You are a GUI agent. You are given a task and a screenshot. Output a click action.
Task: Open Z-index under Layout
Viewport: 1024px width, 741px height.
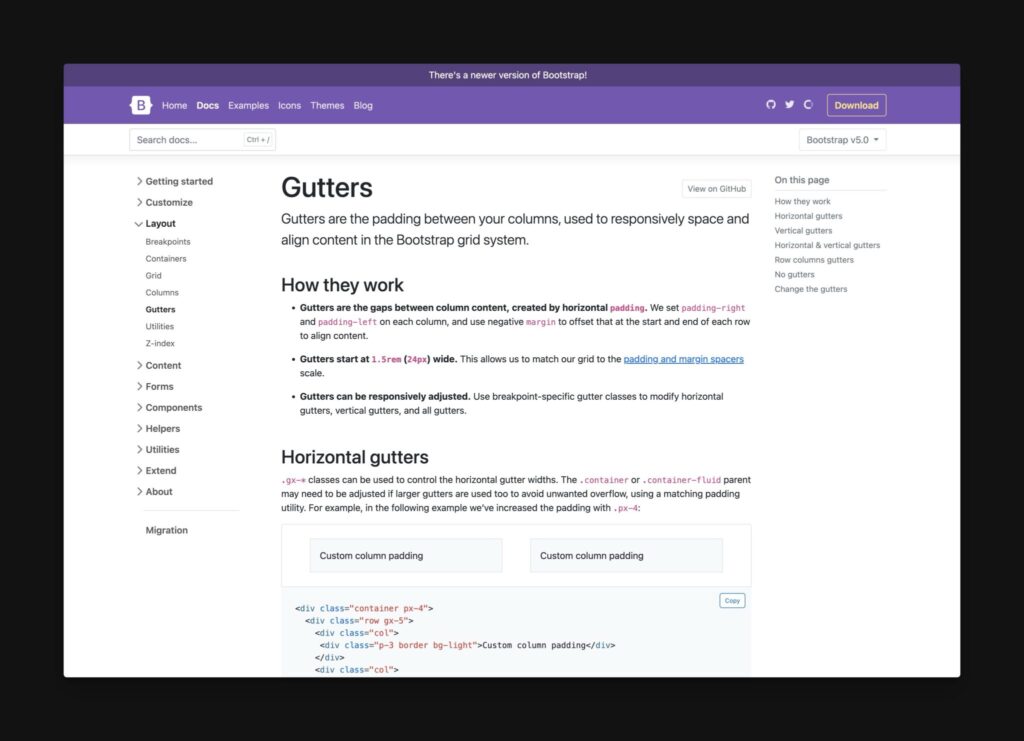click(x=160, y=343)
